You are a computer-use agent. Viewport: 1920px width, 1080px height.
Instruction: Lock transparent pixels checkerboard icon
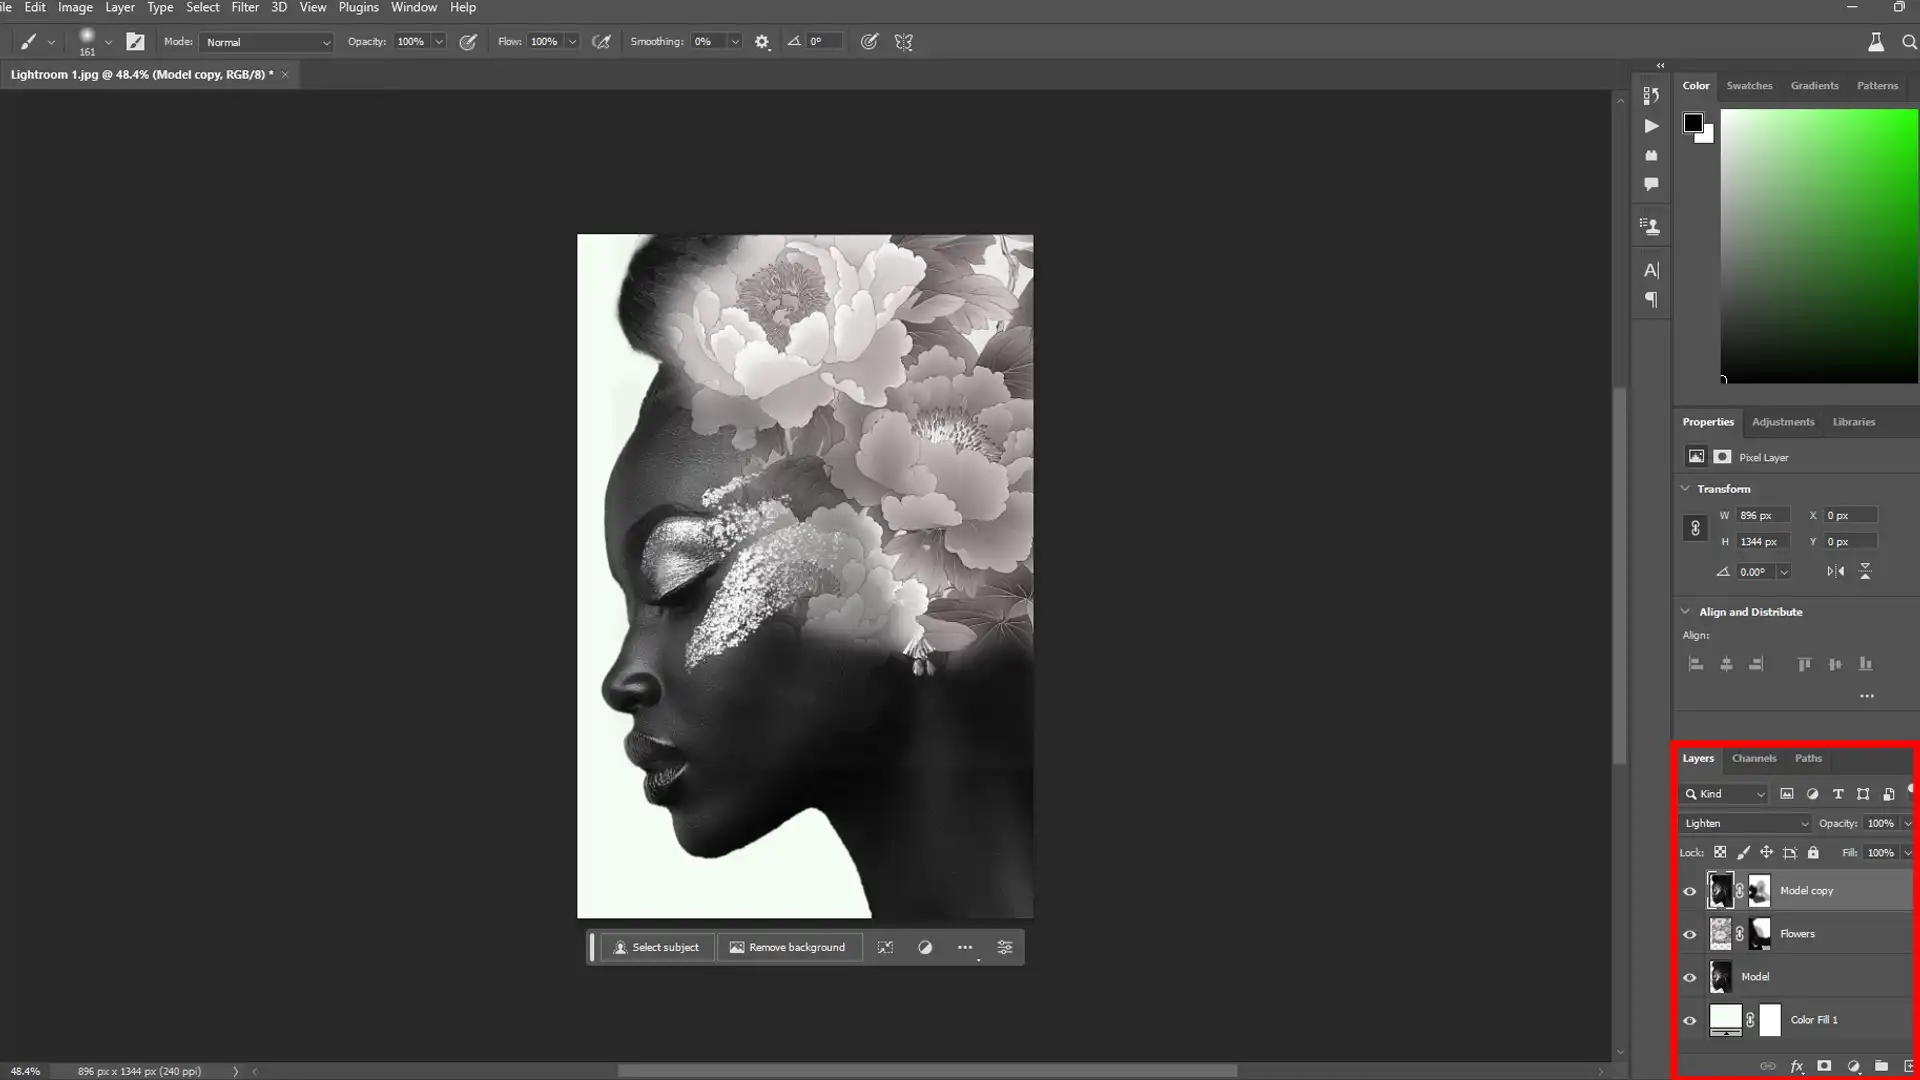[x=1720, y=853]
